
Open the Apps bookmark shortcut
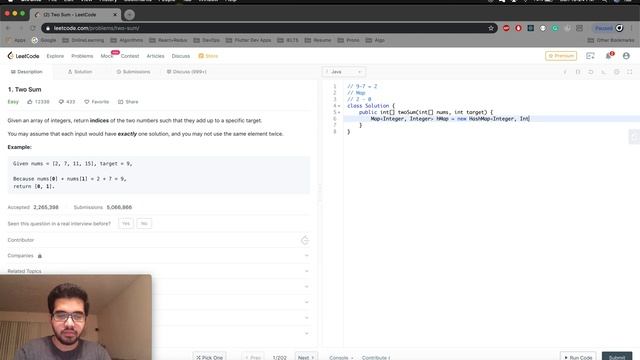(16, 40)
